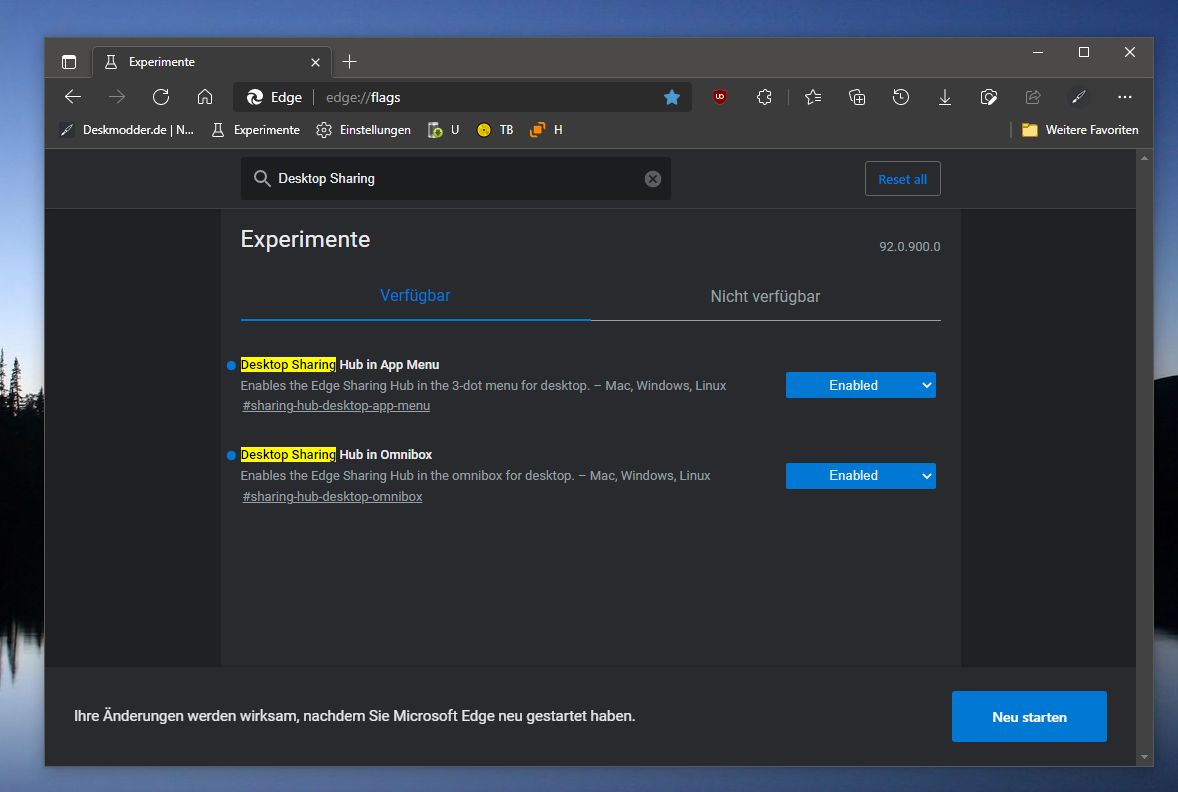Click the Edge logo in address bar
Screen dimensions: 1178x792
point(255,97)
